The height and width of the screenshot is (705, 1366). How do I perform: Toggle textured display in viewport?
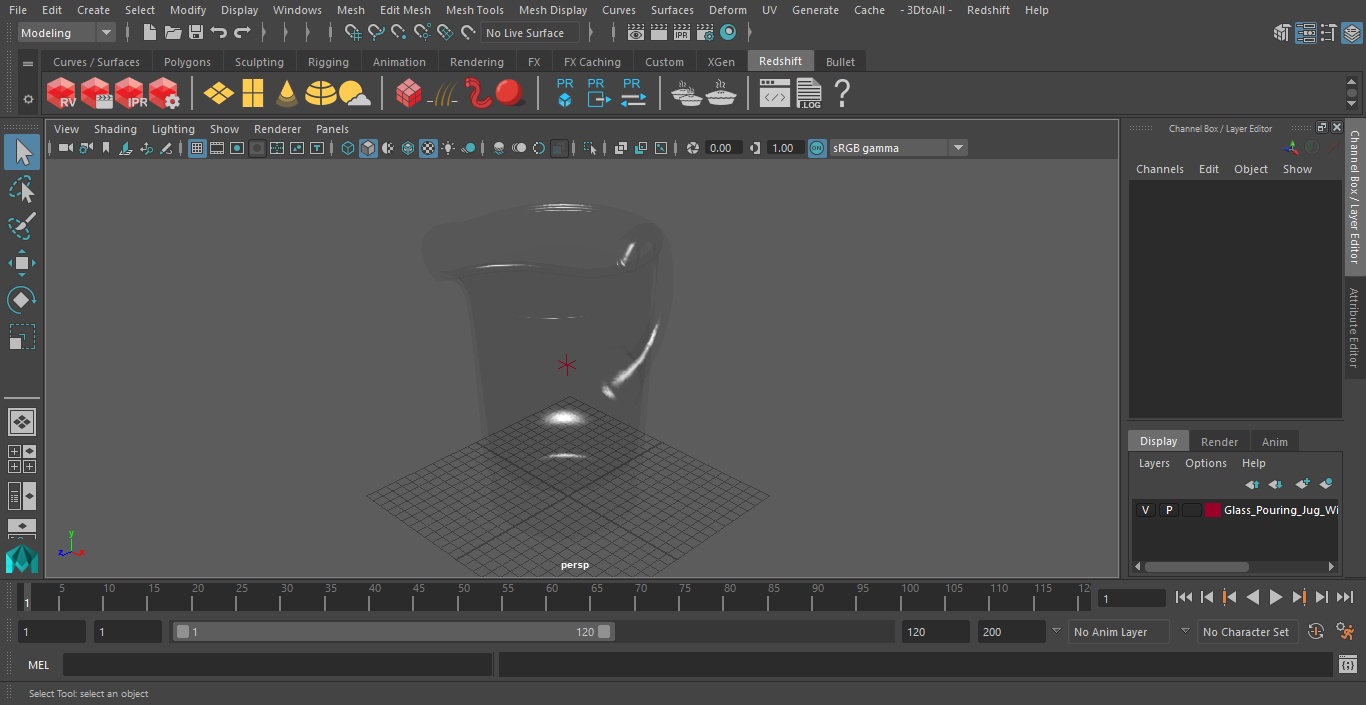tap(428, 148)
